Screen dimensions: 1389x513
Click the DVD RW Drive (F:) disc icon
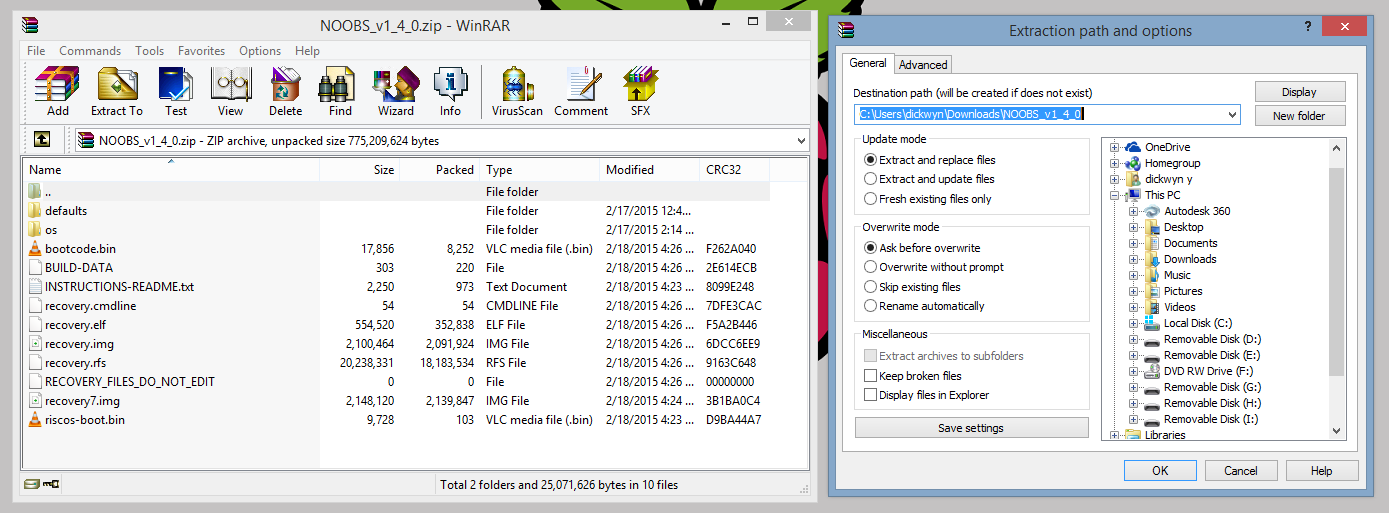[1151, 371]
